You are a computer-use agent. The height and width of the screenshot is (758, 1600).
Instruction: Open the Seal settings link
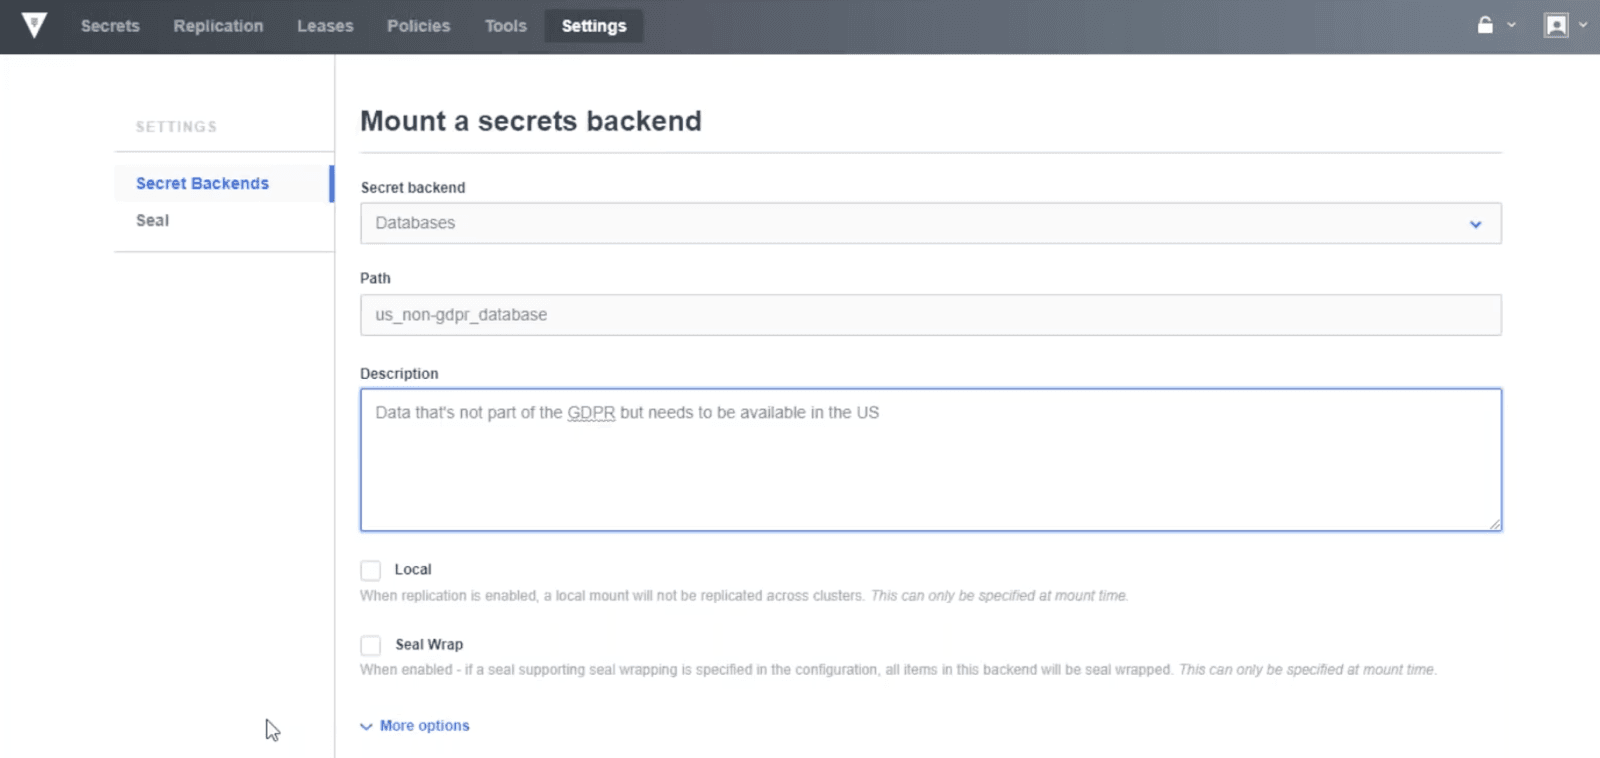152,221
